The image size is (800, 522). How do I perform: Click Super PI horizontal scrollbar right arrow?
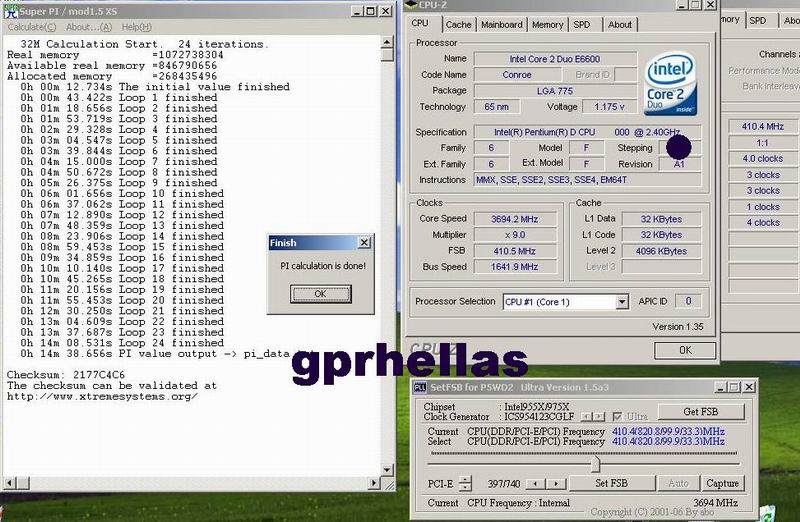pyautogui.click(x=374, y=482)
